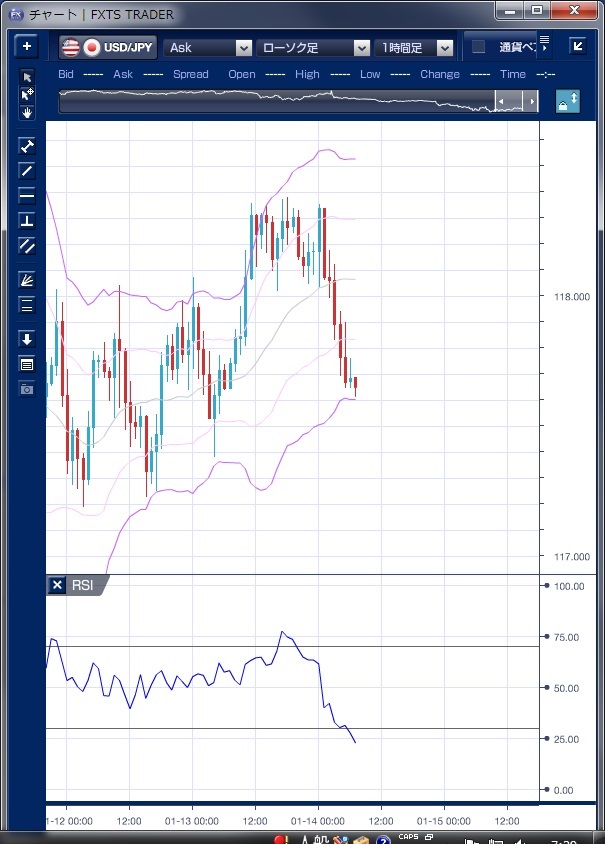Select the Fibonacci retracement lines tool
Screen dimensions: 605x844
point(27,305)
